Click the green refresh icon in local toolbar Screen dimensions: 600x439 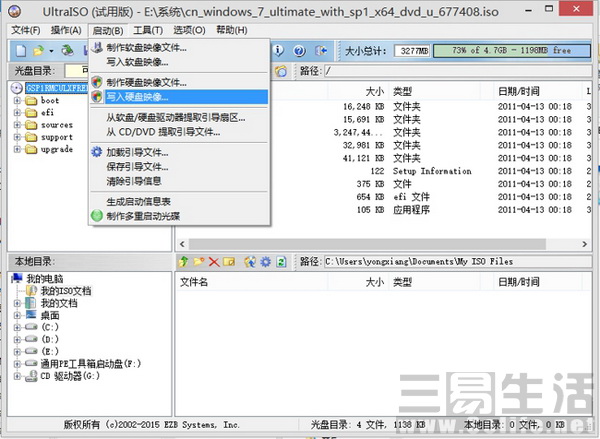[x=281, y=262]
